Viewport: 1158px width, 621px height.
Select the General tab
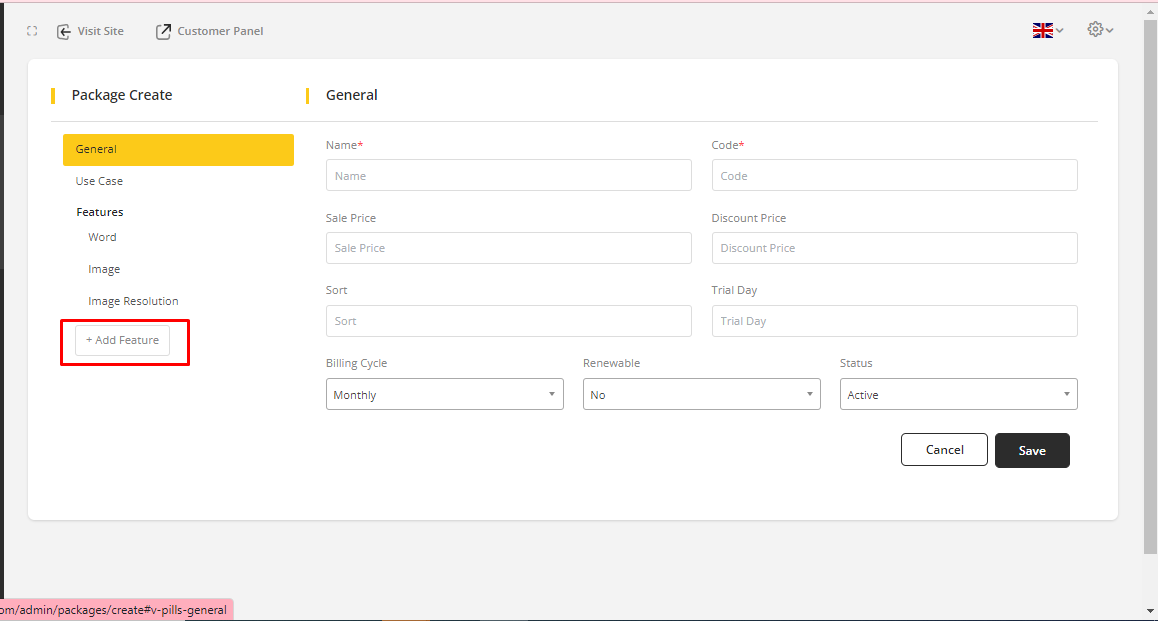pyautogui.click(x=178, y=149)
